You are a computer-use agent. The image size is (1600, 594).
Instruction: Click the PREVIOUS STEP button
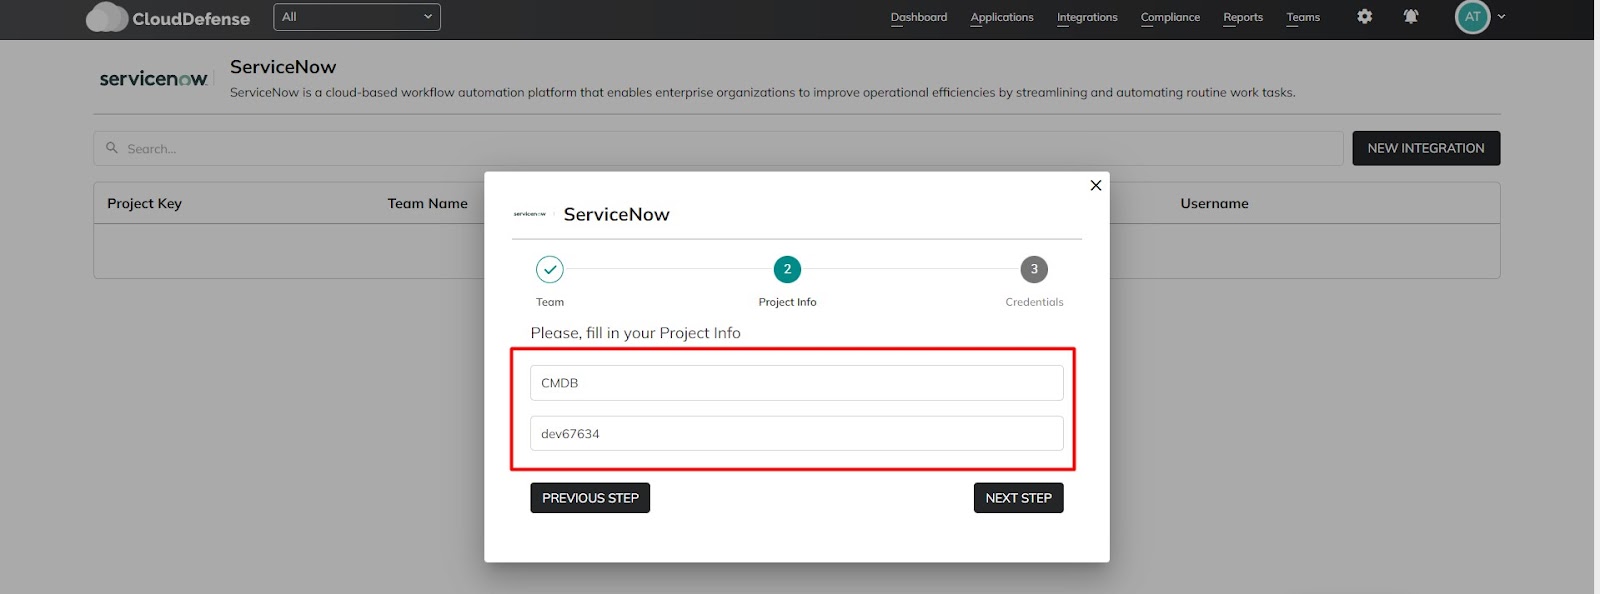coord(590,498)
